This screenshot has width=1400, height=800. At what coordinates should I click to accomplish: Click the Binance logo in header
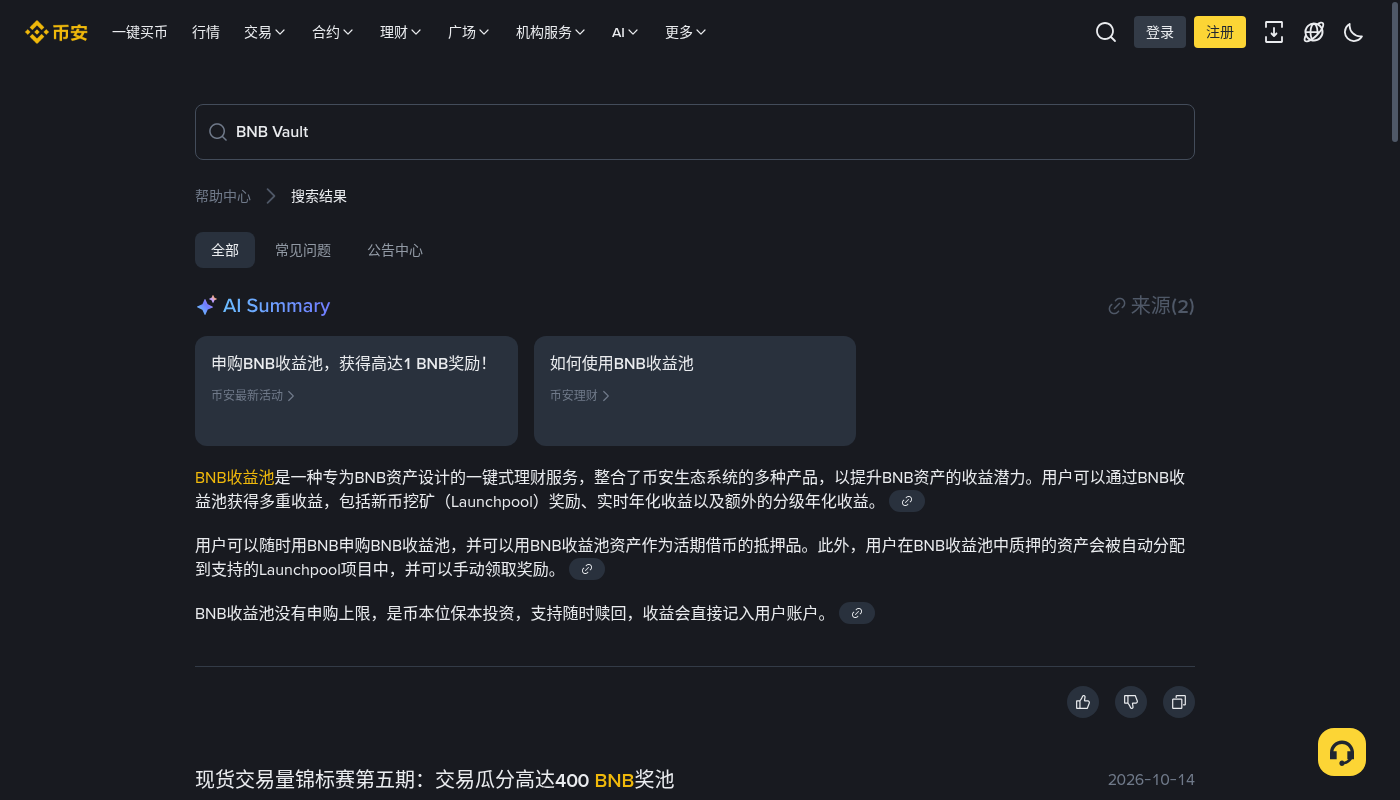coord(56,32)
